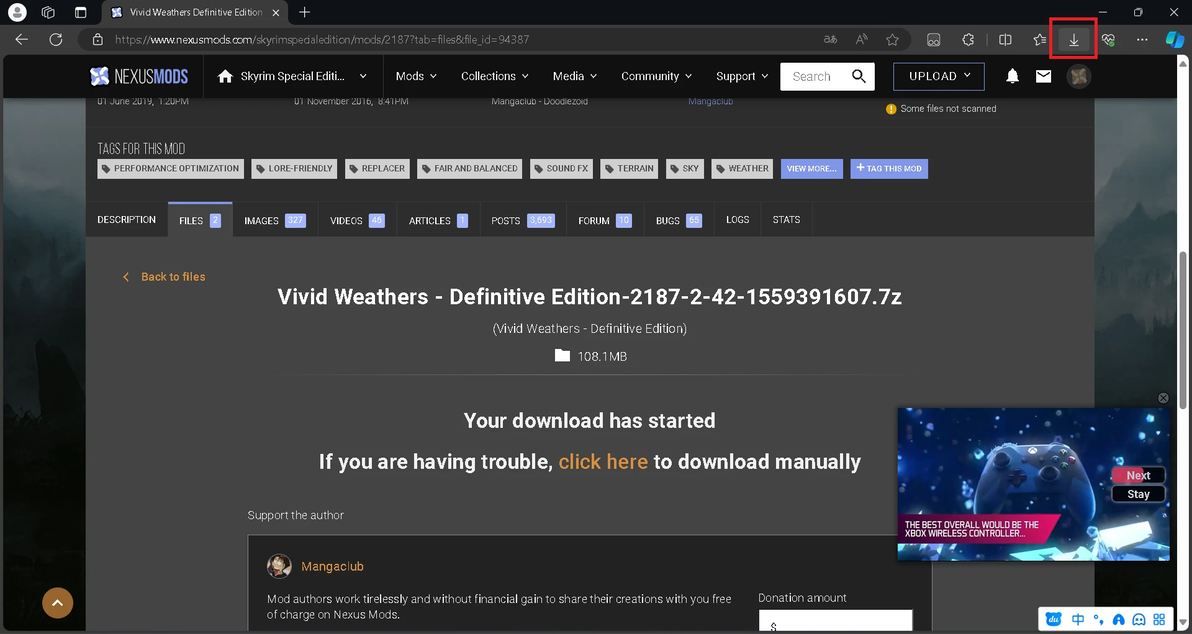Open the read aloud icon
This screenshot has width=1192, height=634.
[x=861, y=40]
